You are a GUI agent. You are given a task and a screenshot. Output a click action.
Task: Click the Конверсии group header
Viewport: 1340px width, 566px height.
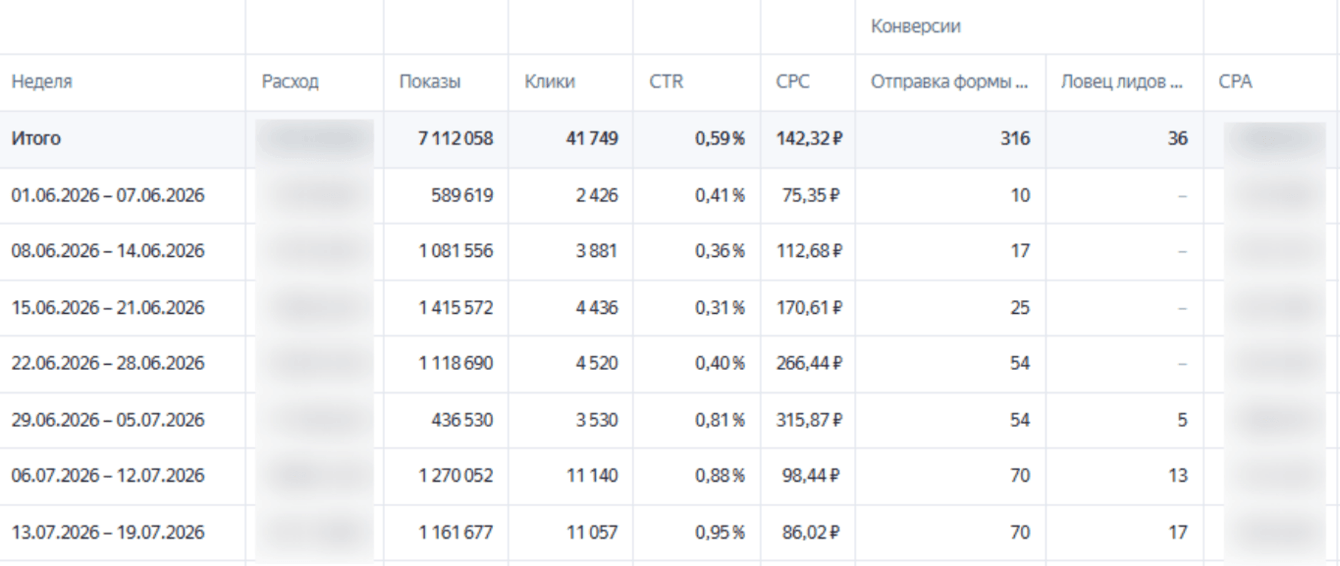click(x=915, y=27)
